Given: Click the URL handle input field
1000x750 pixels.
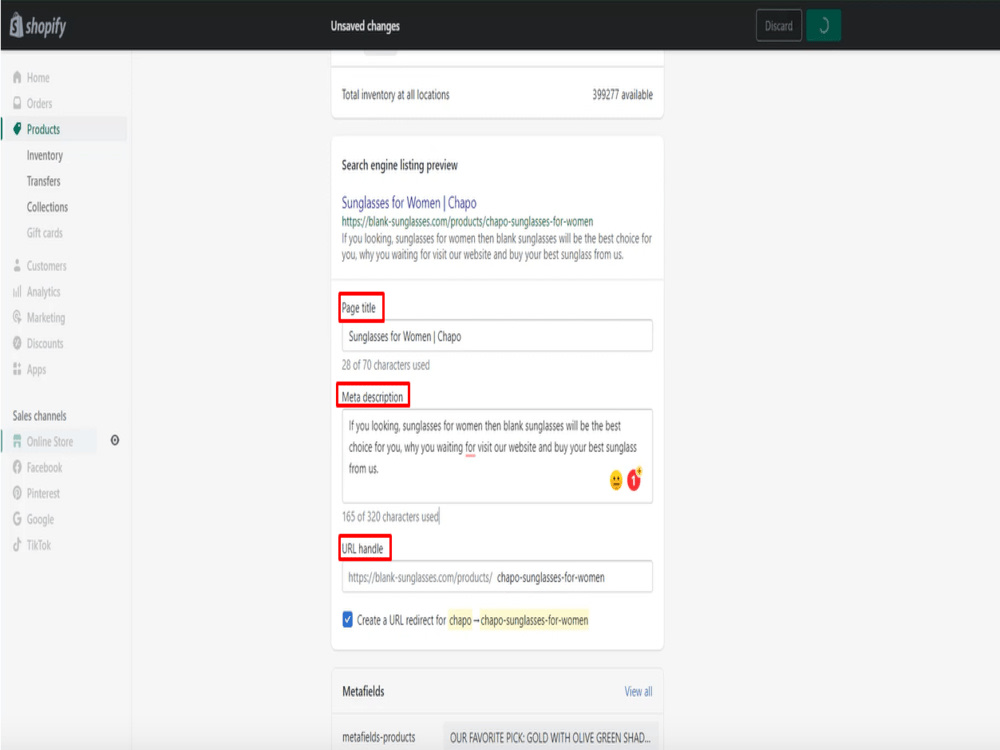Looking at the screenshot, I should (497, 577).
